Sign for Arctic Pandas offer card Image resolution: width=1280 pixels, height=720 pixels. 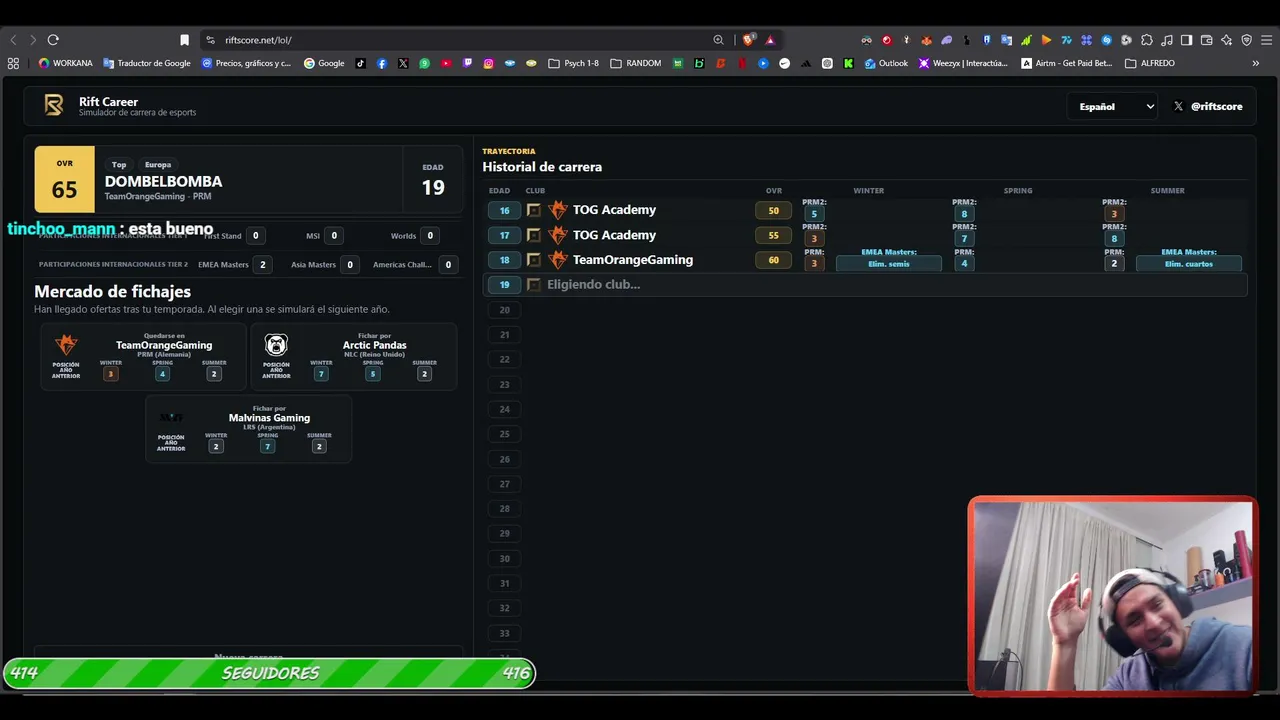point(354,357)
